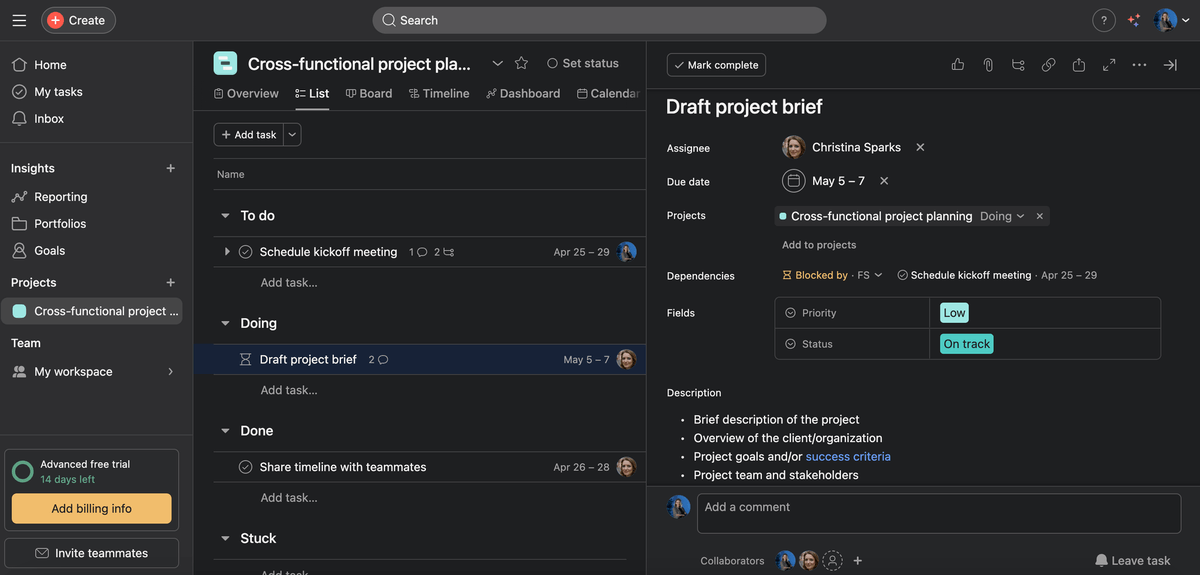Copy task link with chain icon
1200x575 pixels.
coord(1048,65)
